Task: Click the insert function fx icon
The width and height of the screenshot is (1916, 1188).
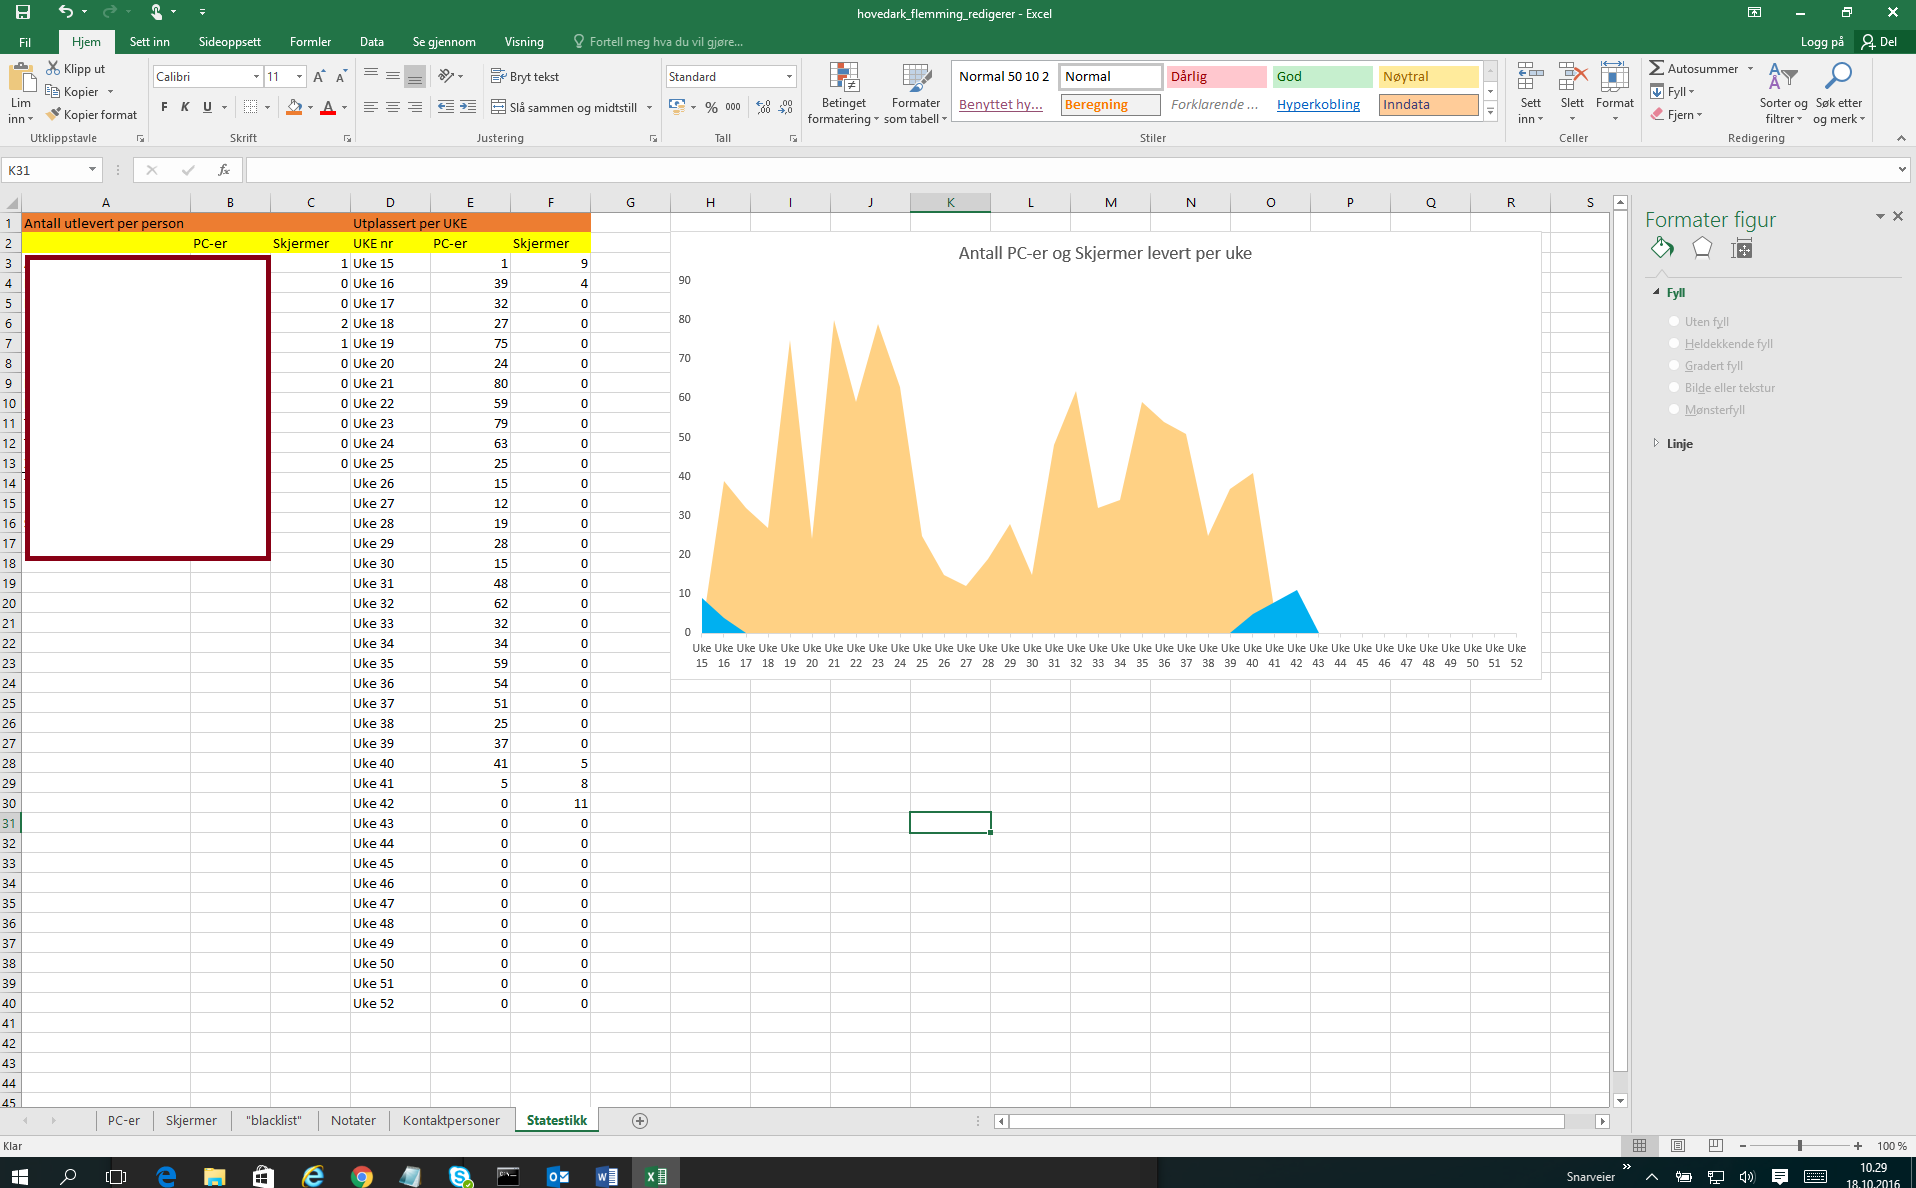Action: (224, 170)
